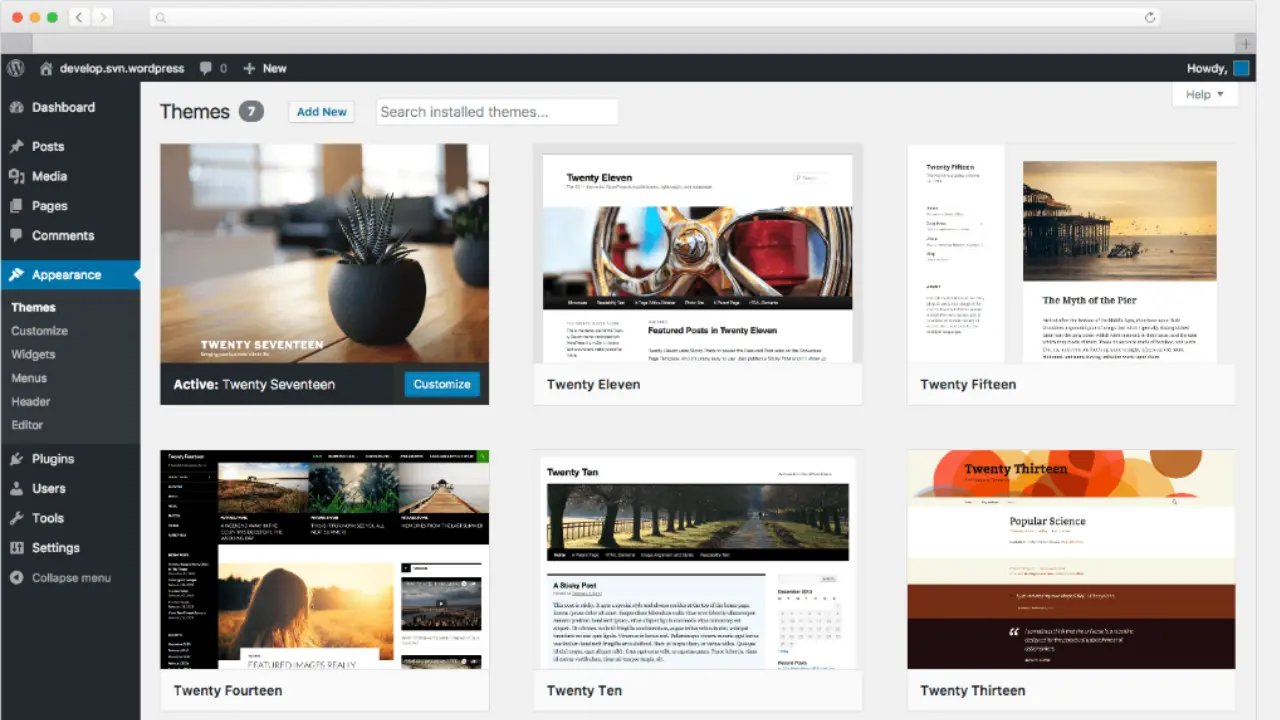
Task: Select the Twenty Ten theme screenshot
Action: coord(698,559)
